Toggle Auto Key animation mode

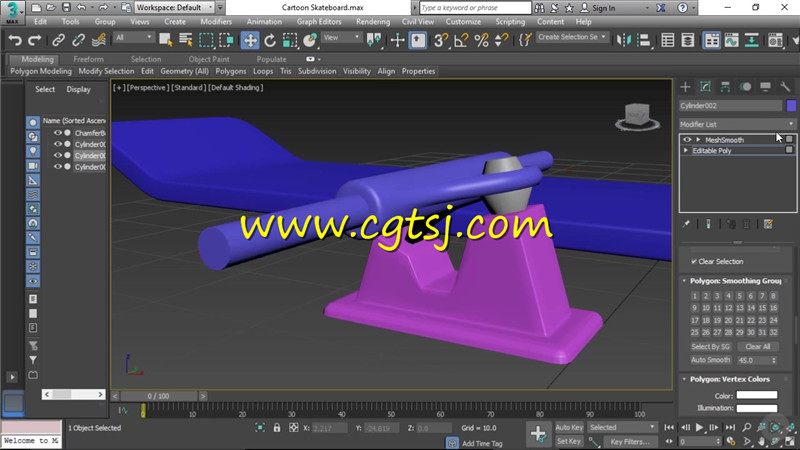pos(569,428)
